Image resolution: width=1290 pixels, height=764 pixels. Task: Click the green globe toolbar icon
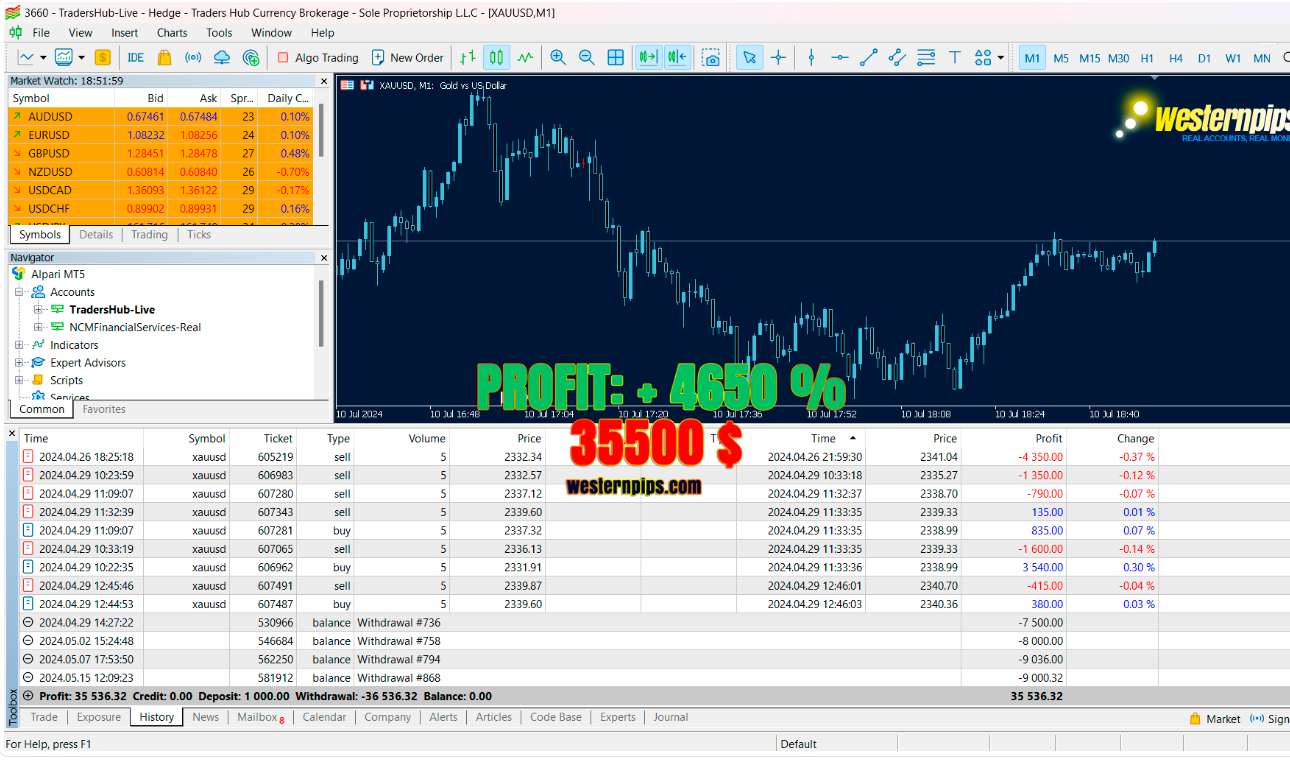[251, 58]
